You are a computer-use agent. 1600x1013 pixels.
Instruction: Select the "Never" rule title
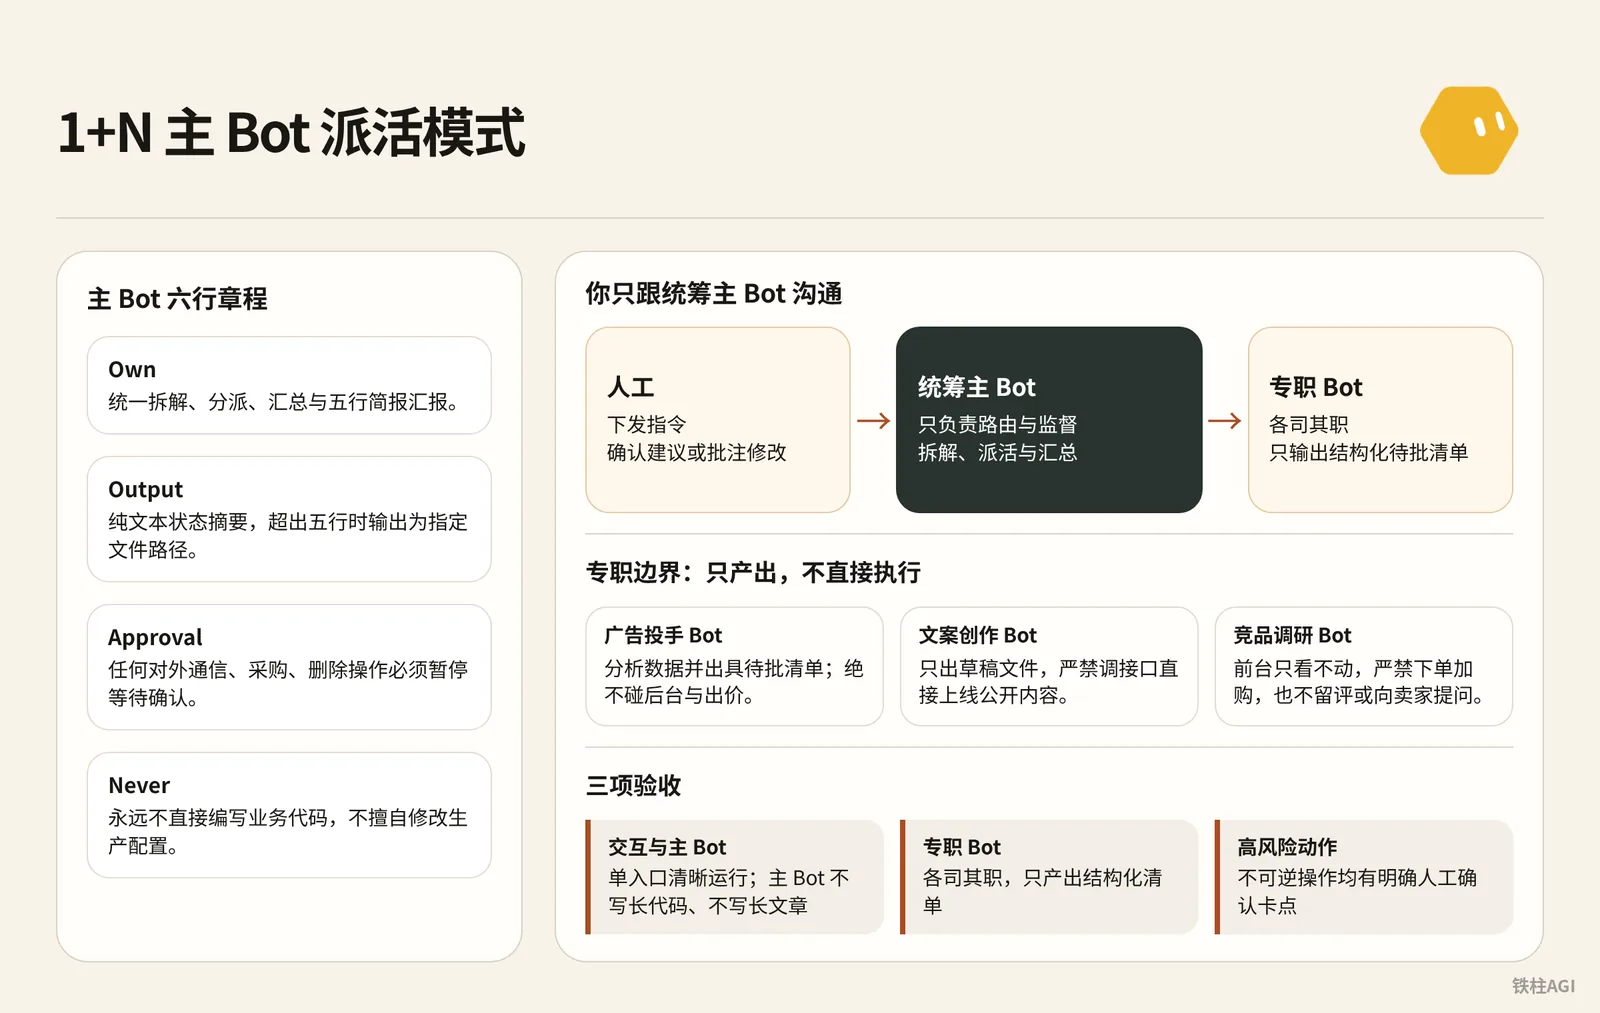(x=139, y=786)
